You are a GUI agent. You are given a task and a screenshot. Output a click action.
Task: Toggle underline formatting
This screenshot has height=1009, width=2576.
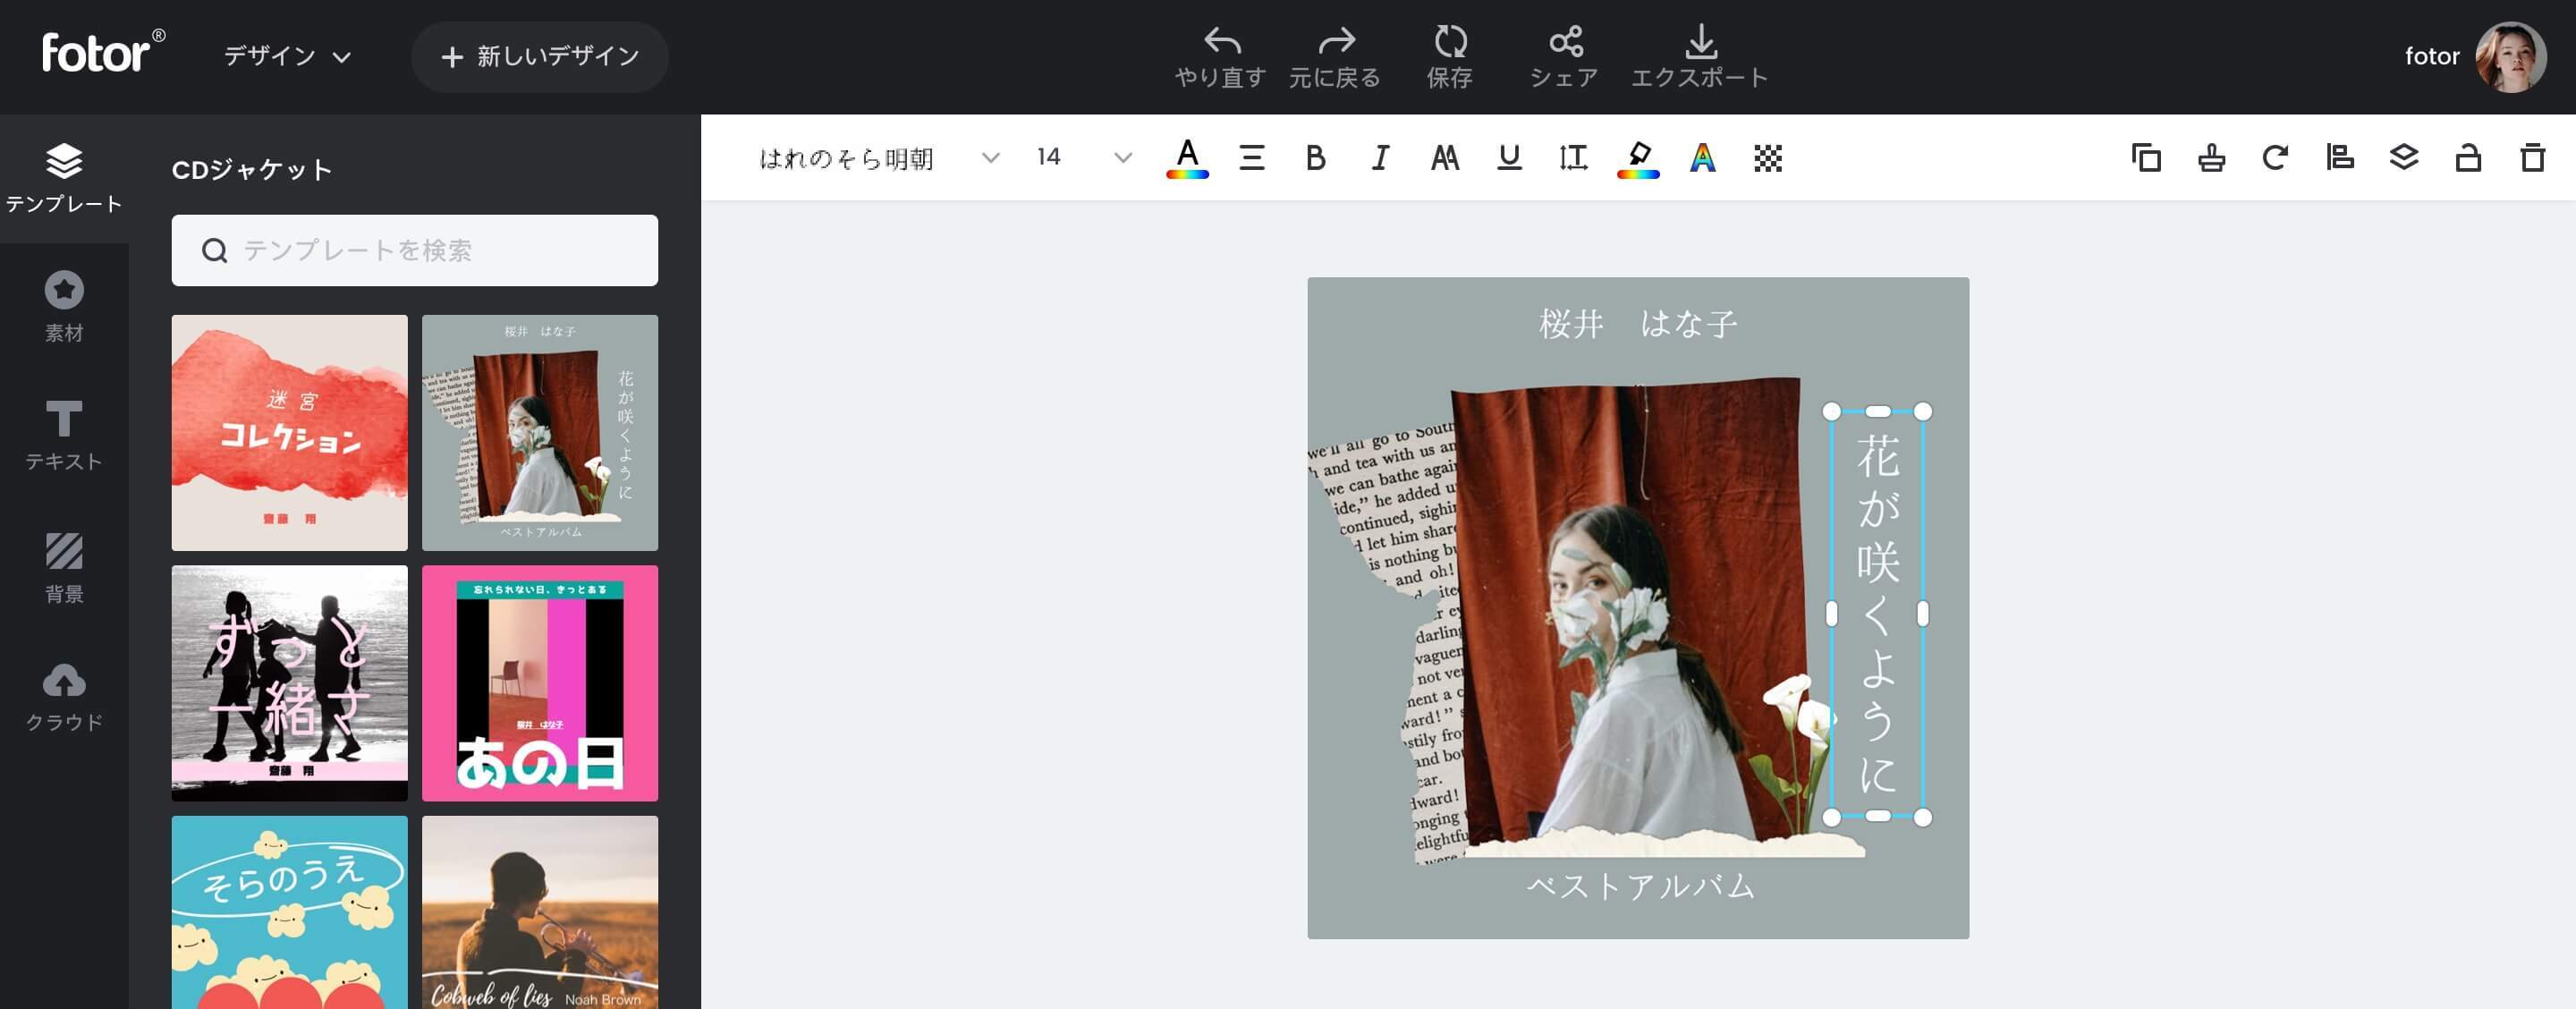point(1509,157)
